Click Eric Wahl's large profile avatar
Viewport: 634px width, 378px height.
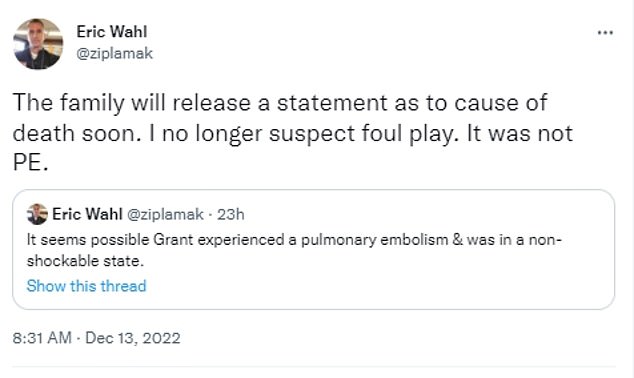click(x=38, y=44)
